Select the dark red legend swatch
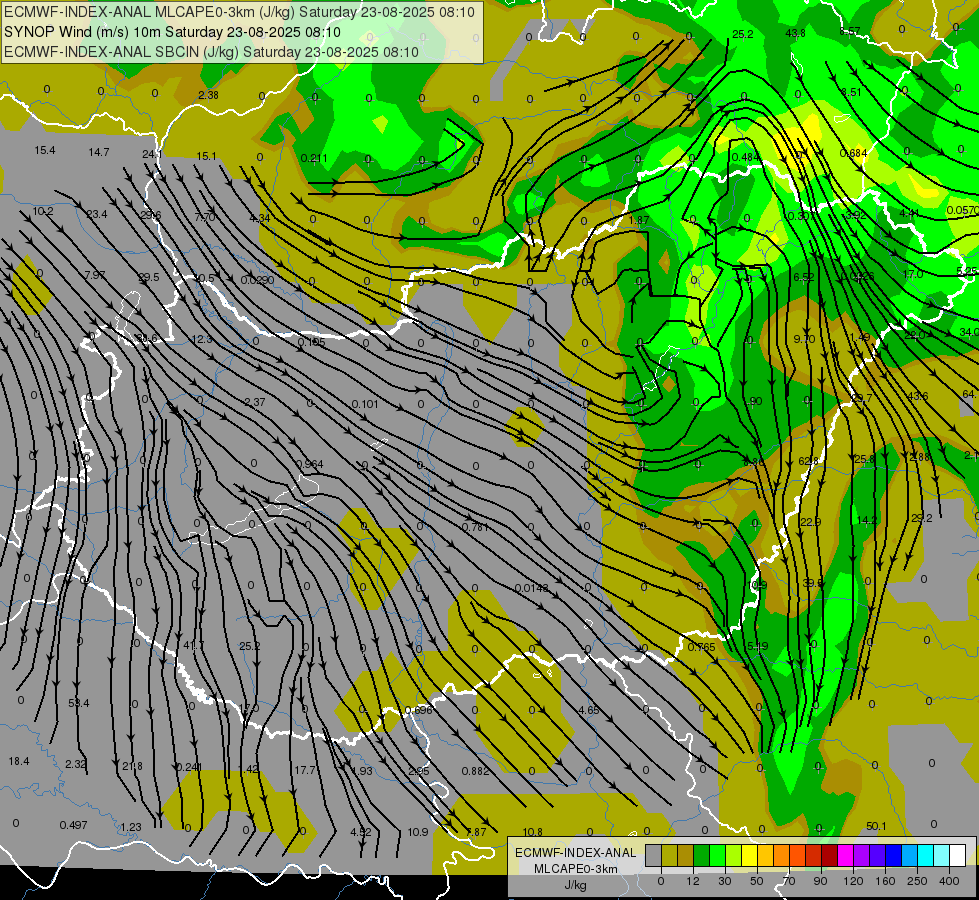Image resolution: width=979 pixels, height=900 pixels. (830, 855)
